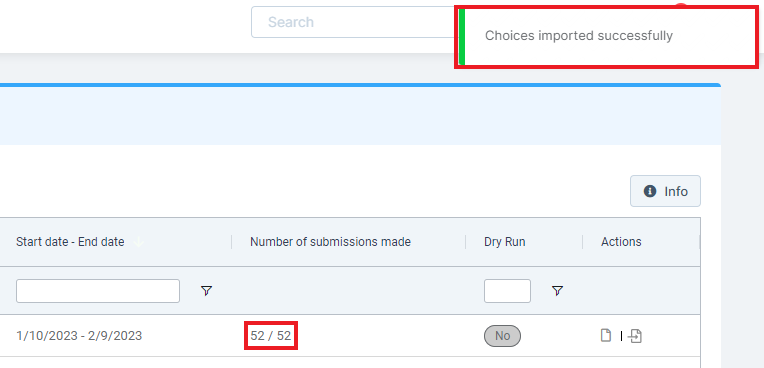Click the import choices file-arrow icon
Image resolution: width=764 pixels, height=368 pixels.
[635, 335]
